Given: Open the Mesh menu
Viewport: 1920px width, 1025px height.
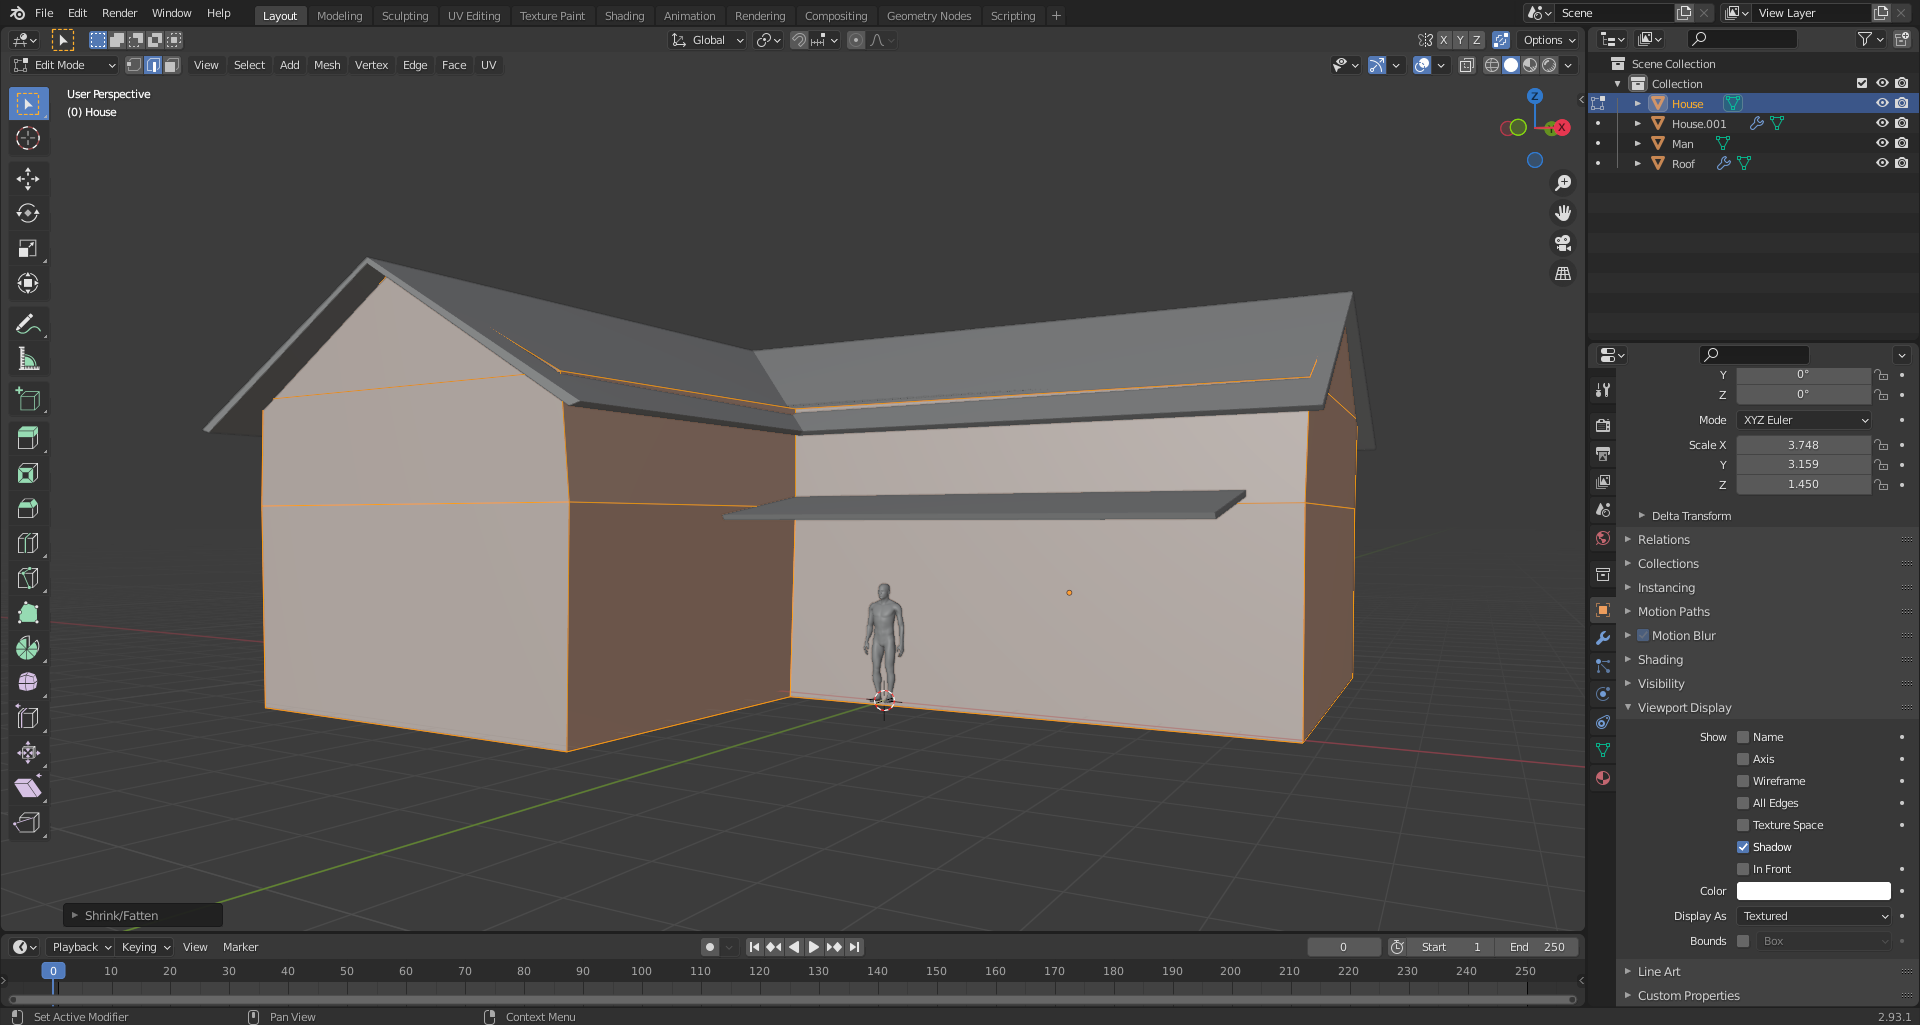Looking at the screenshot, I should tap(327, 65).
